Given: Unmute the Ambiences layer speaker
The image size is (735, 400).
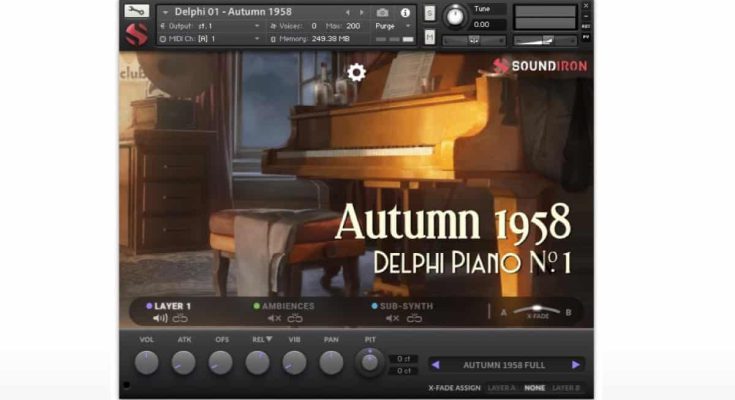Looking at the screenshot, I should (274, 318).
